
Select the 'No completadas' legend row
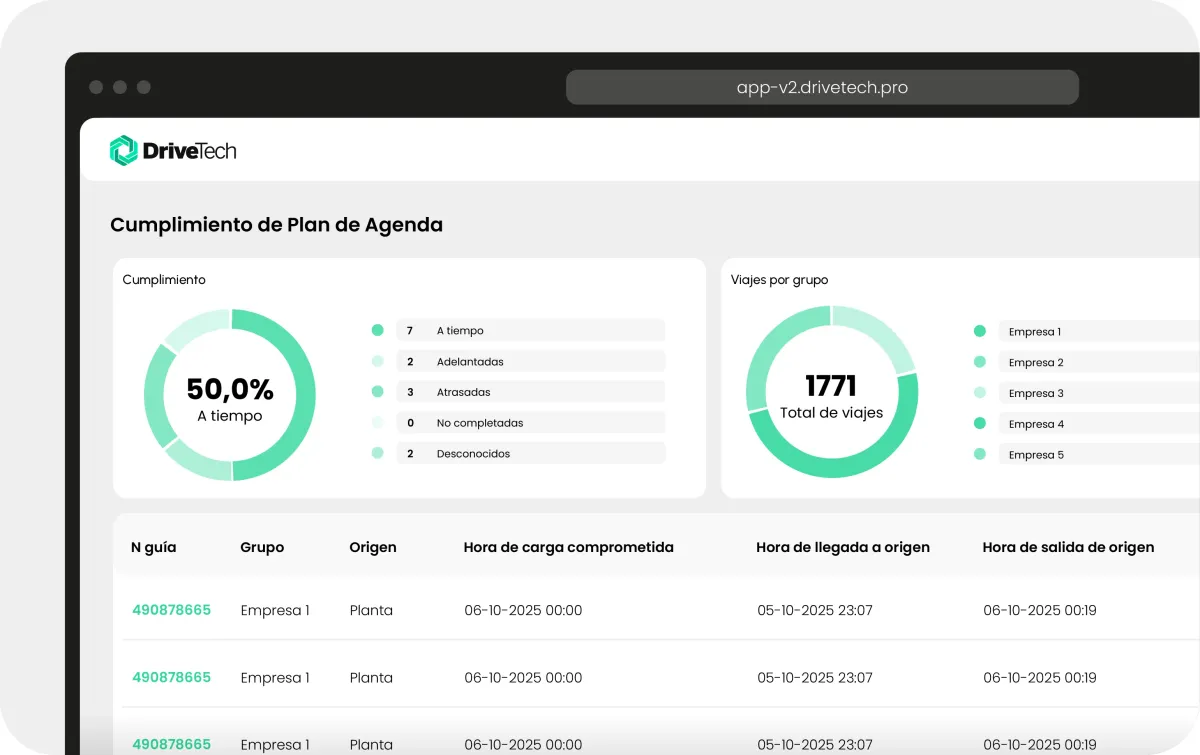click(x=530, y=423)
